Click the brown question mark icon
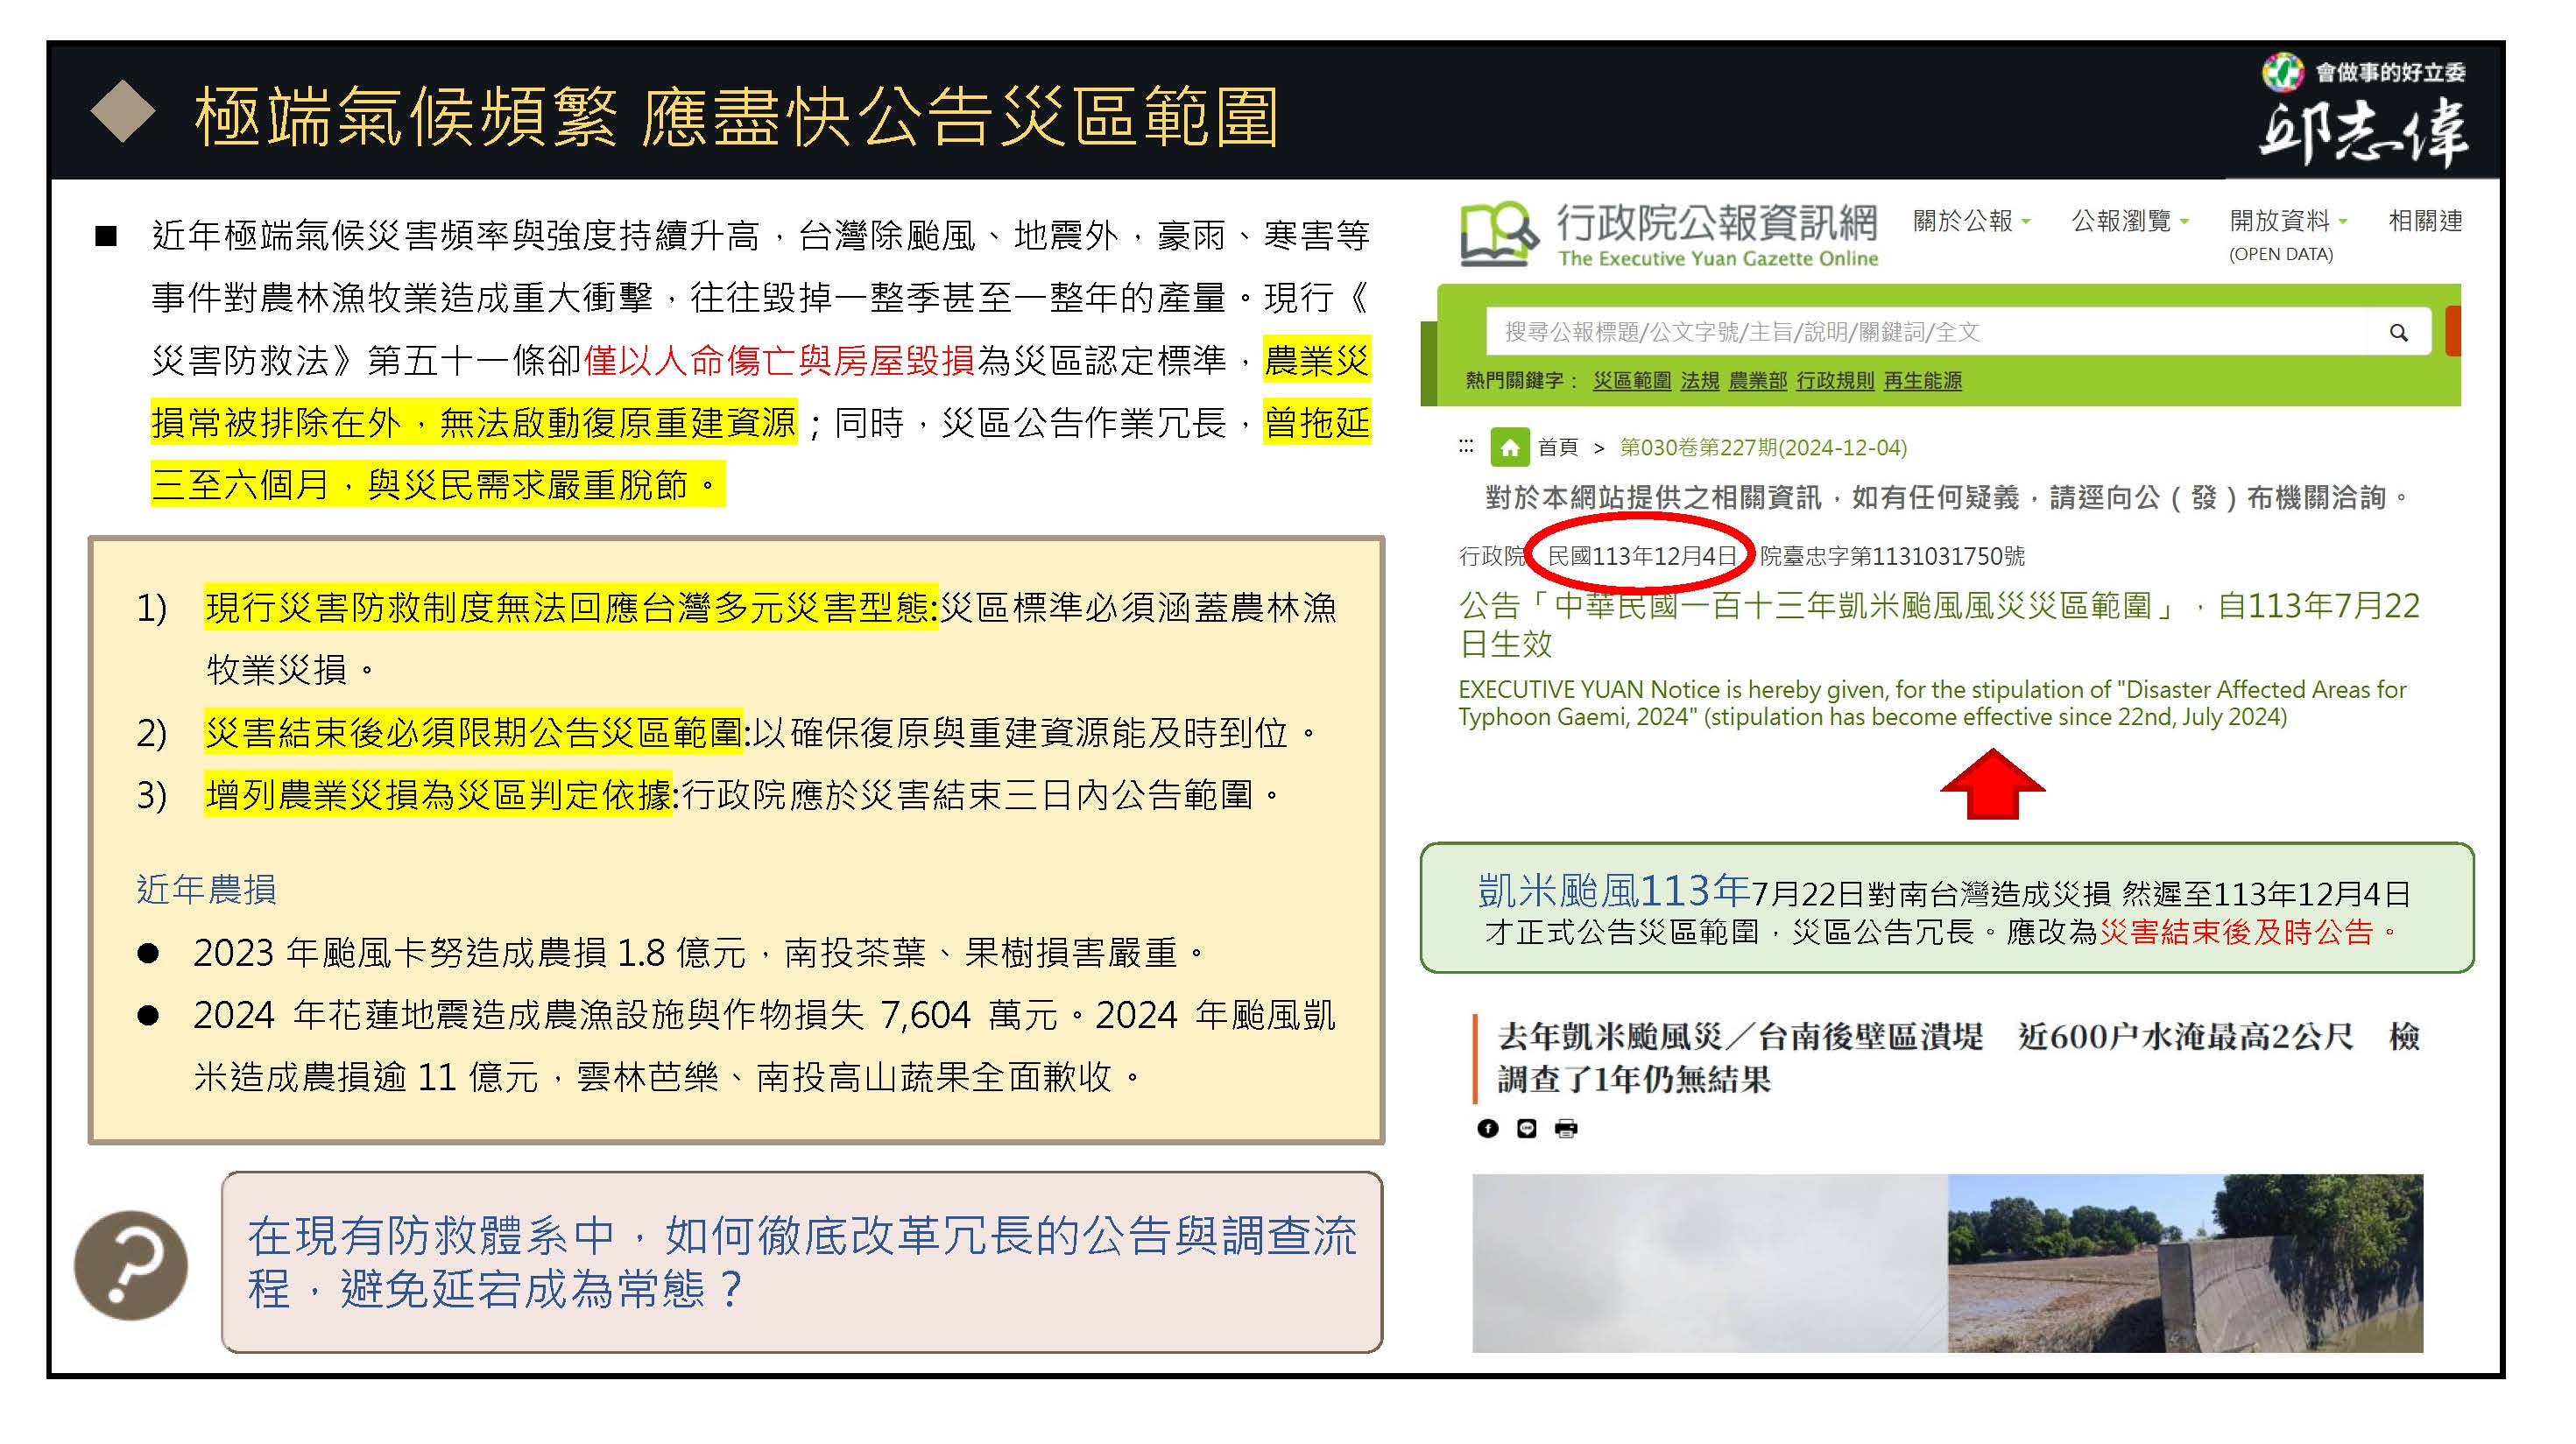2576x1444 pixels. tap(131, 1265)
